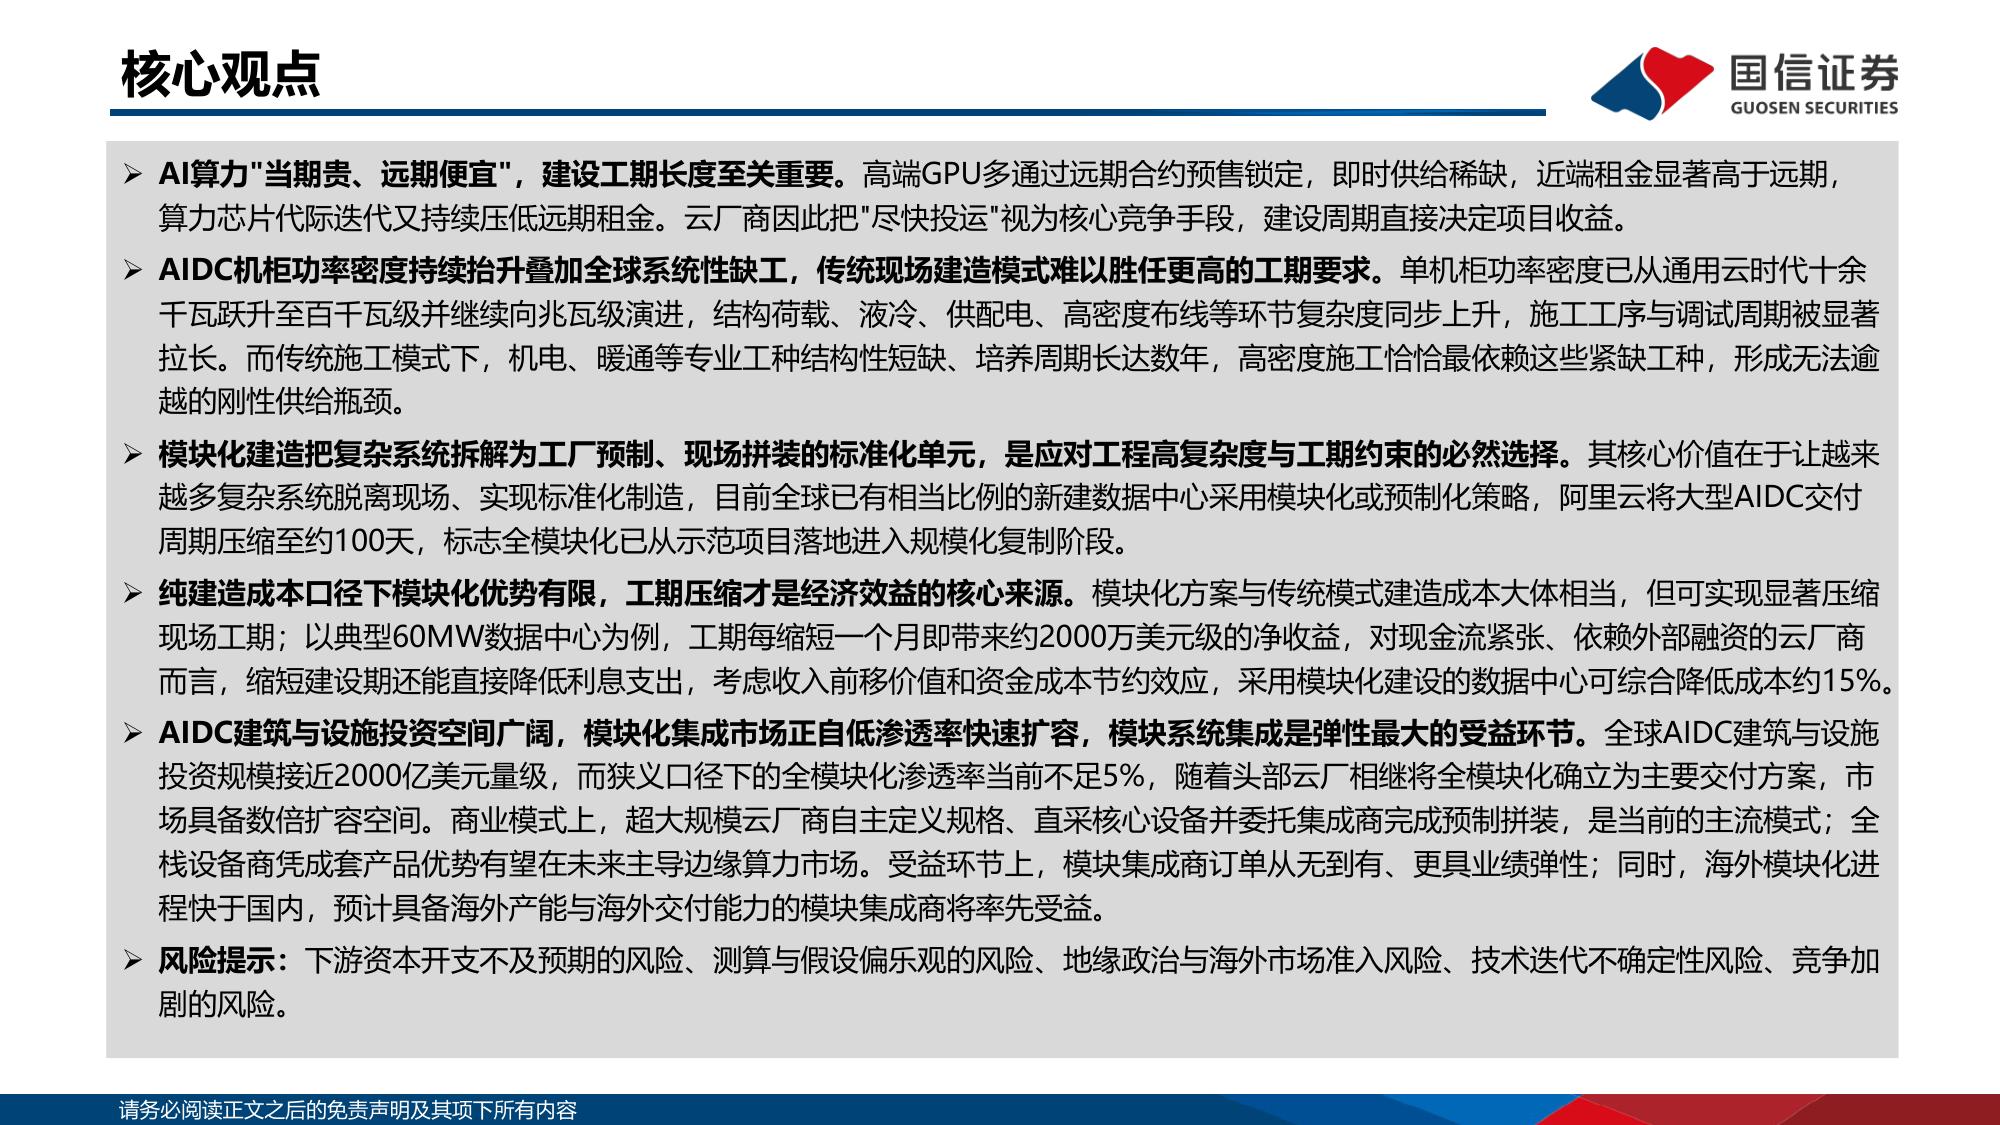Click the text 剧的风险
Image resolution: width=2000 pixels, height=1125 pixels.
point(217,1005)
